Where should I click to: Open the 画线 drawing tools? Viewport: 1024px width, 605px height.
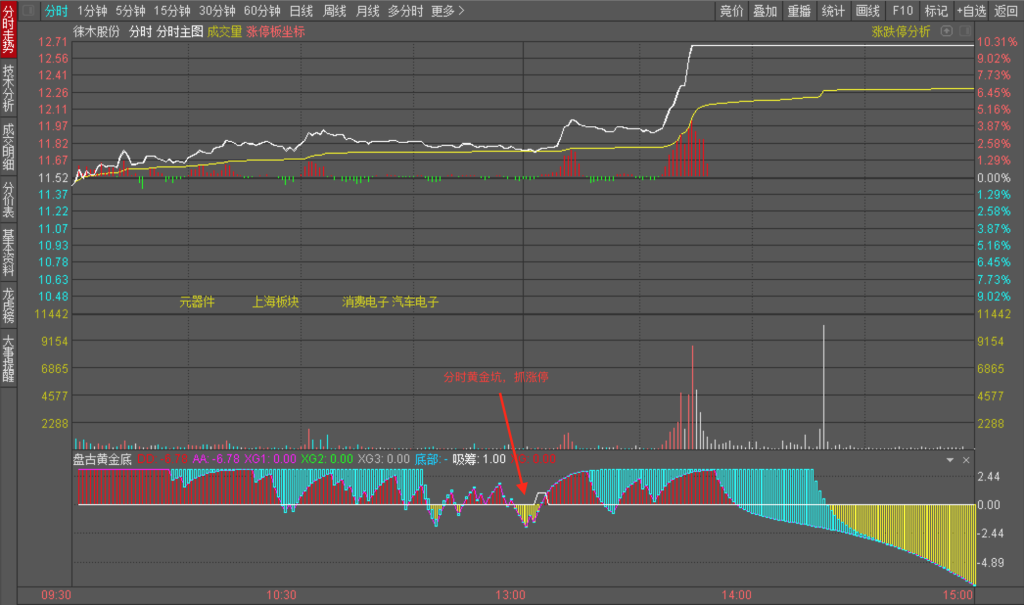click(x=868, y=11)
